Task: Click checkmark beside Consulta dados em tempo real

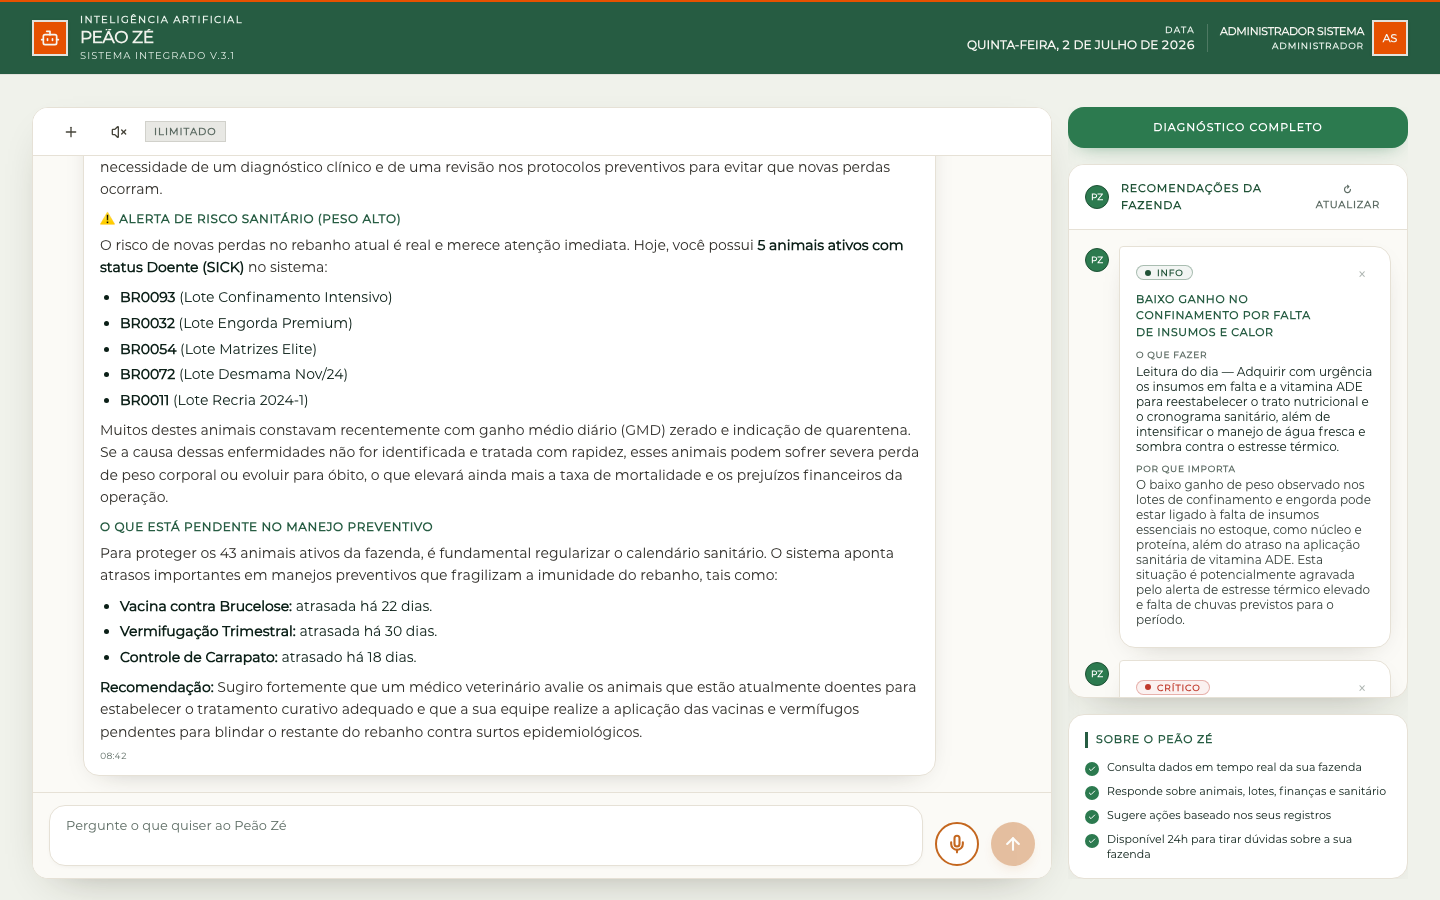Action: click(x=1092, y=768)
